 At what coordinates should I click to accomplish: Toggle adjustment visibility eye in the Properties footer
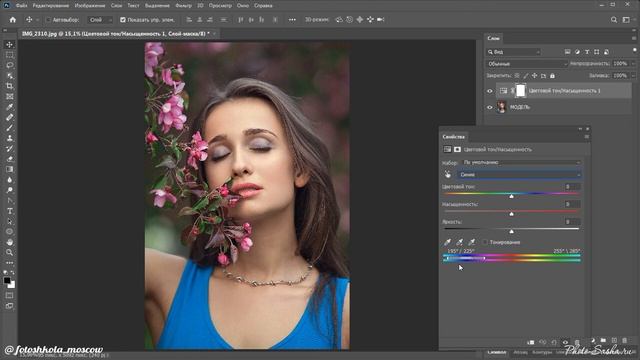(565, 342)
